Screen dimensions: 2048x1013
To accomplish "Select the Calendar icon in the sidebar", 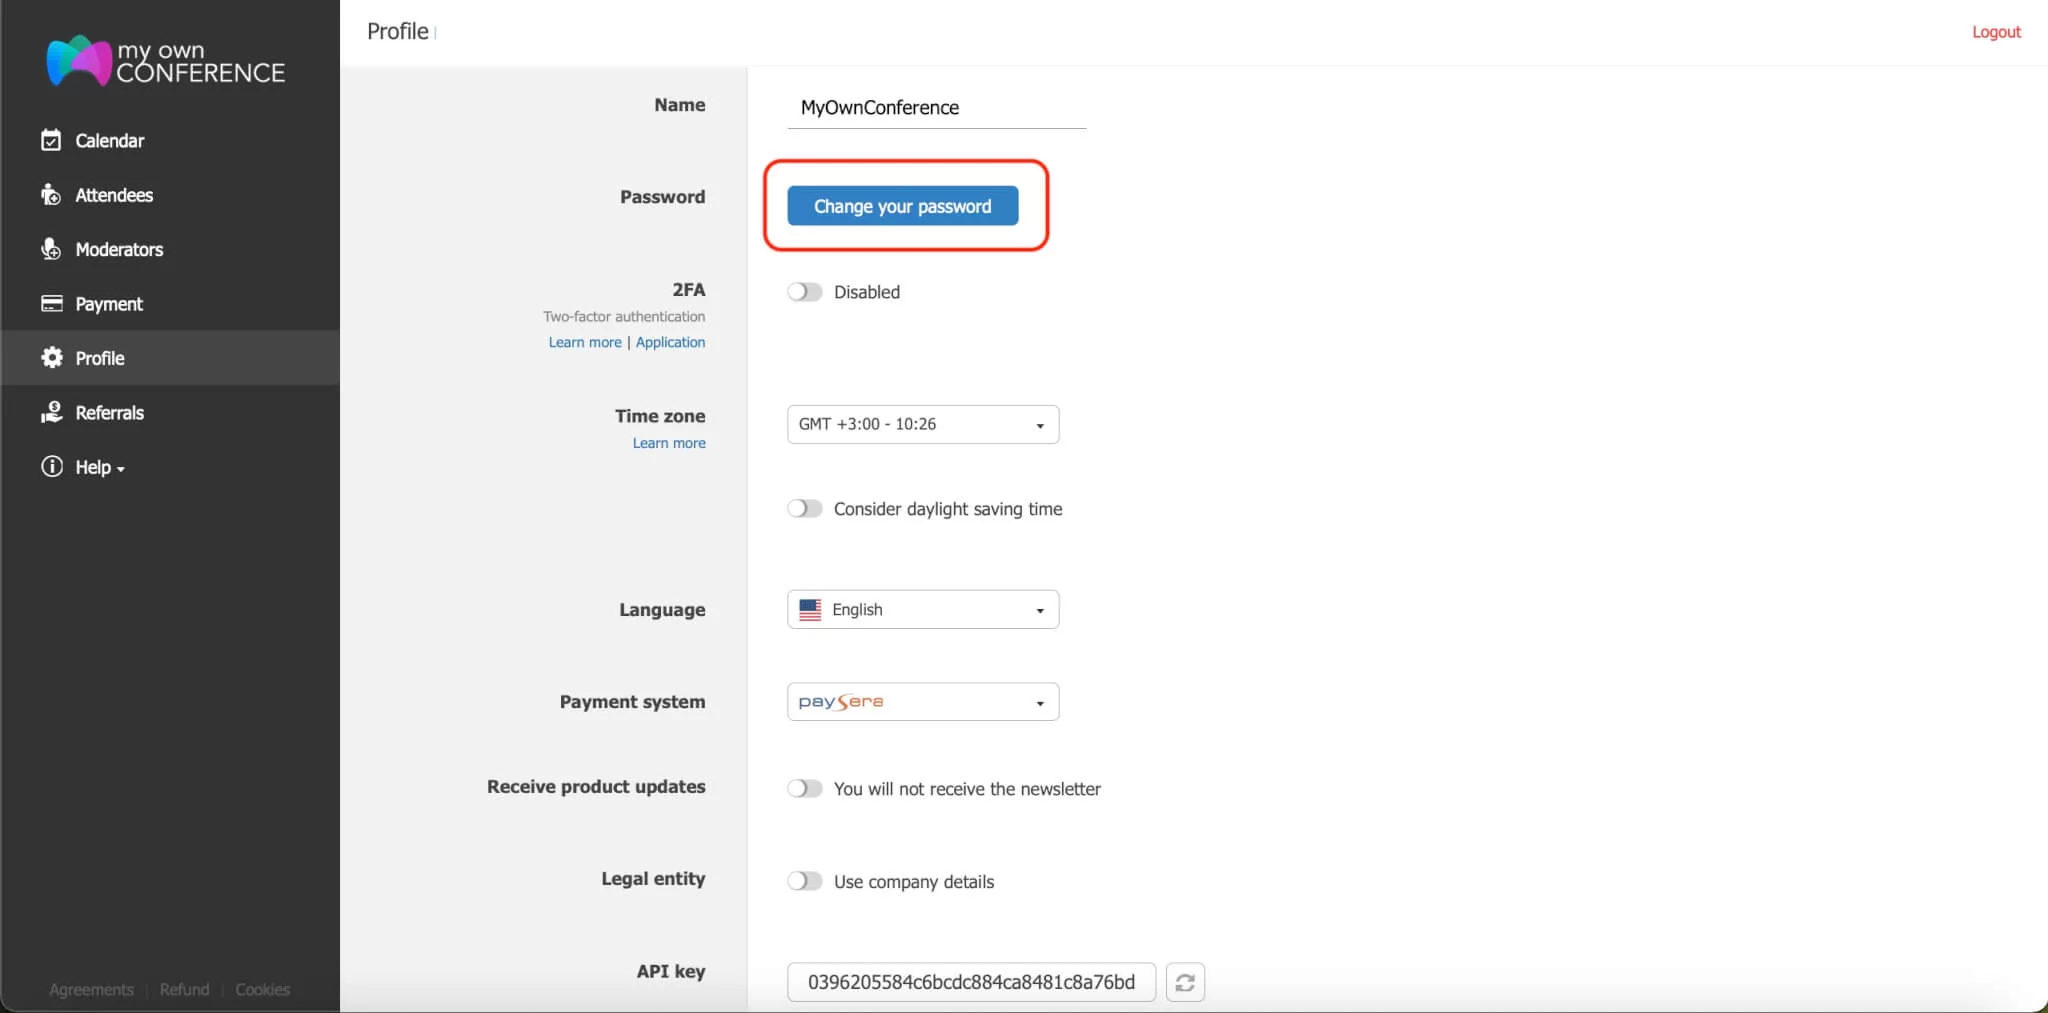I will [x=52, y=140].
